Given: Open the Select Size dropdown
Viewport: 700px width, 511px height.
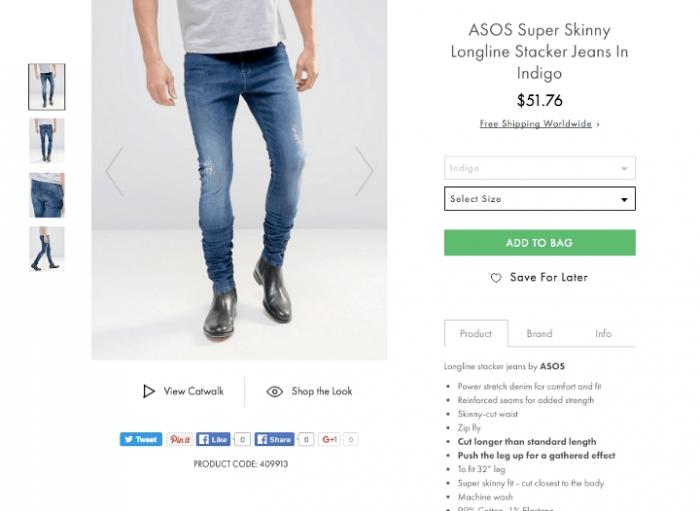Looking at the screenshot, I should click(539, 199).
